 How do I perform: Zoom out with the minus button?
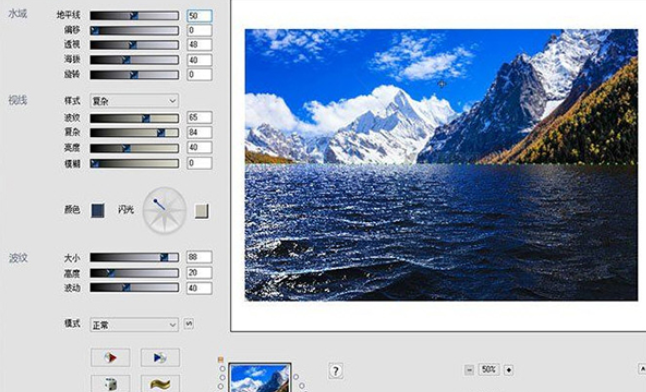469,370
